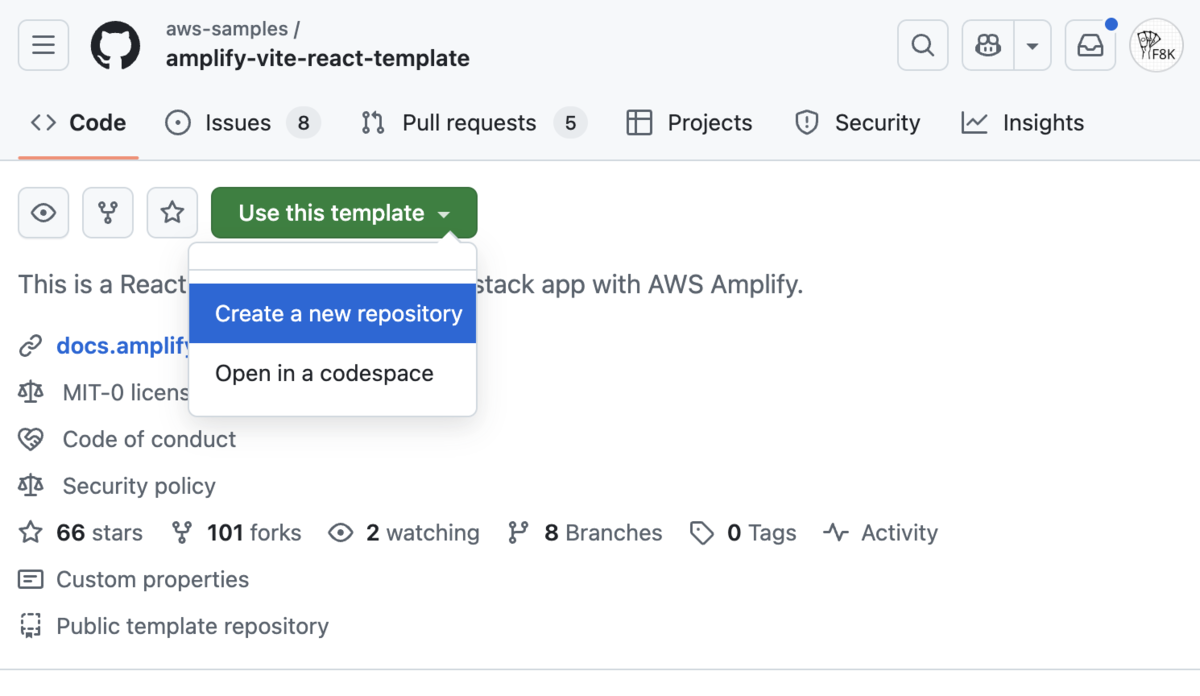View the 66 stars list
This screenshot has height=696, width=1200.
pos(99,533)
